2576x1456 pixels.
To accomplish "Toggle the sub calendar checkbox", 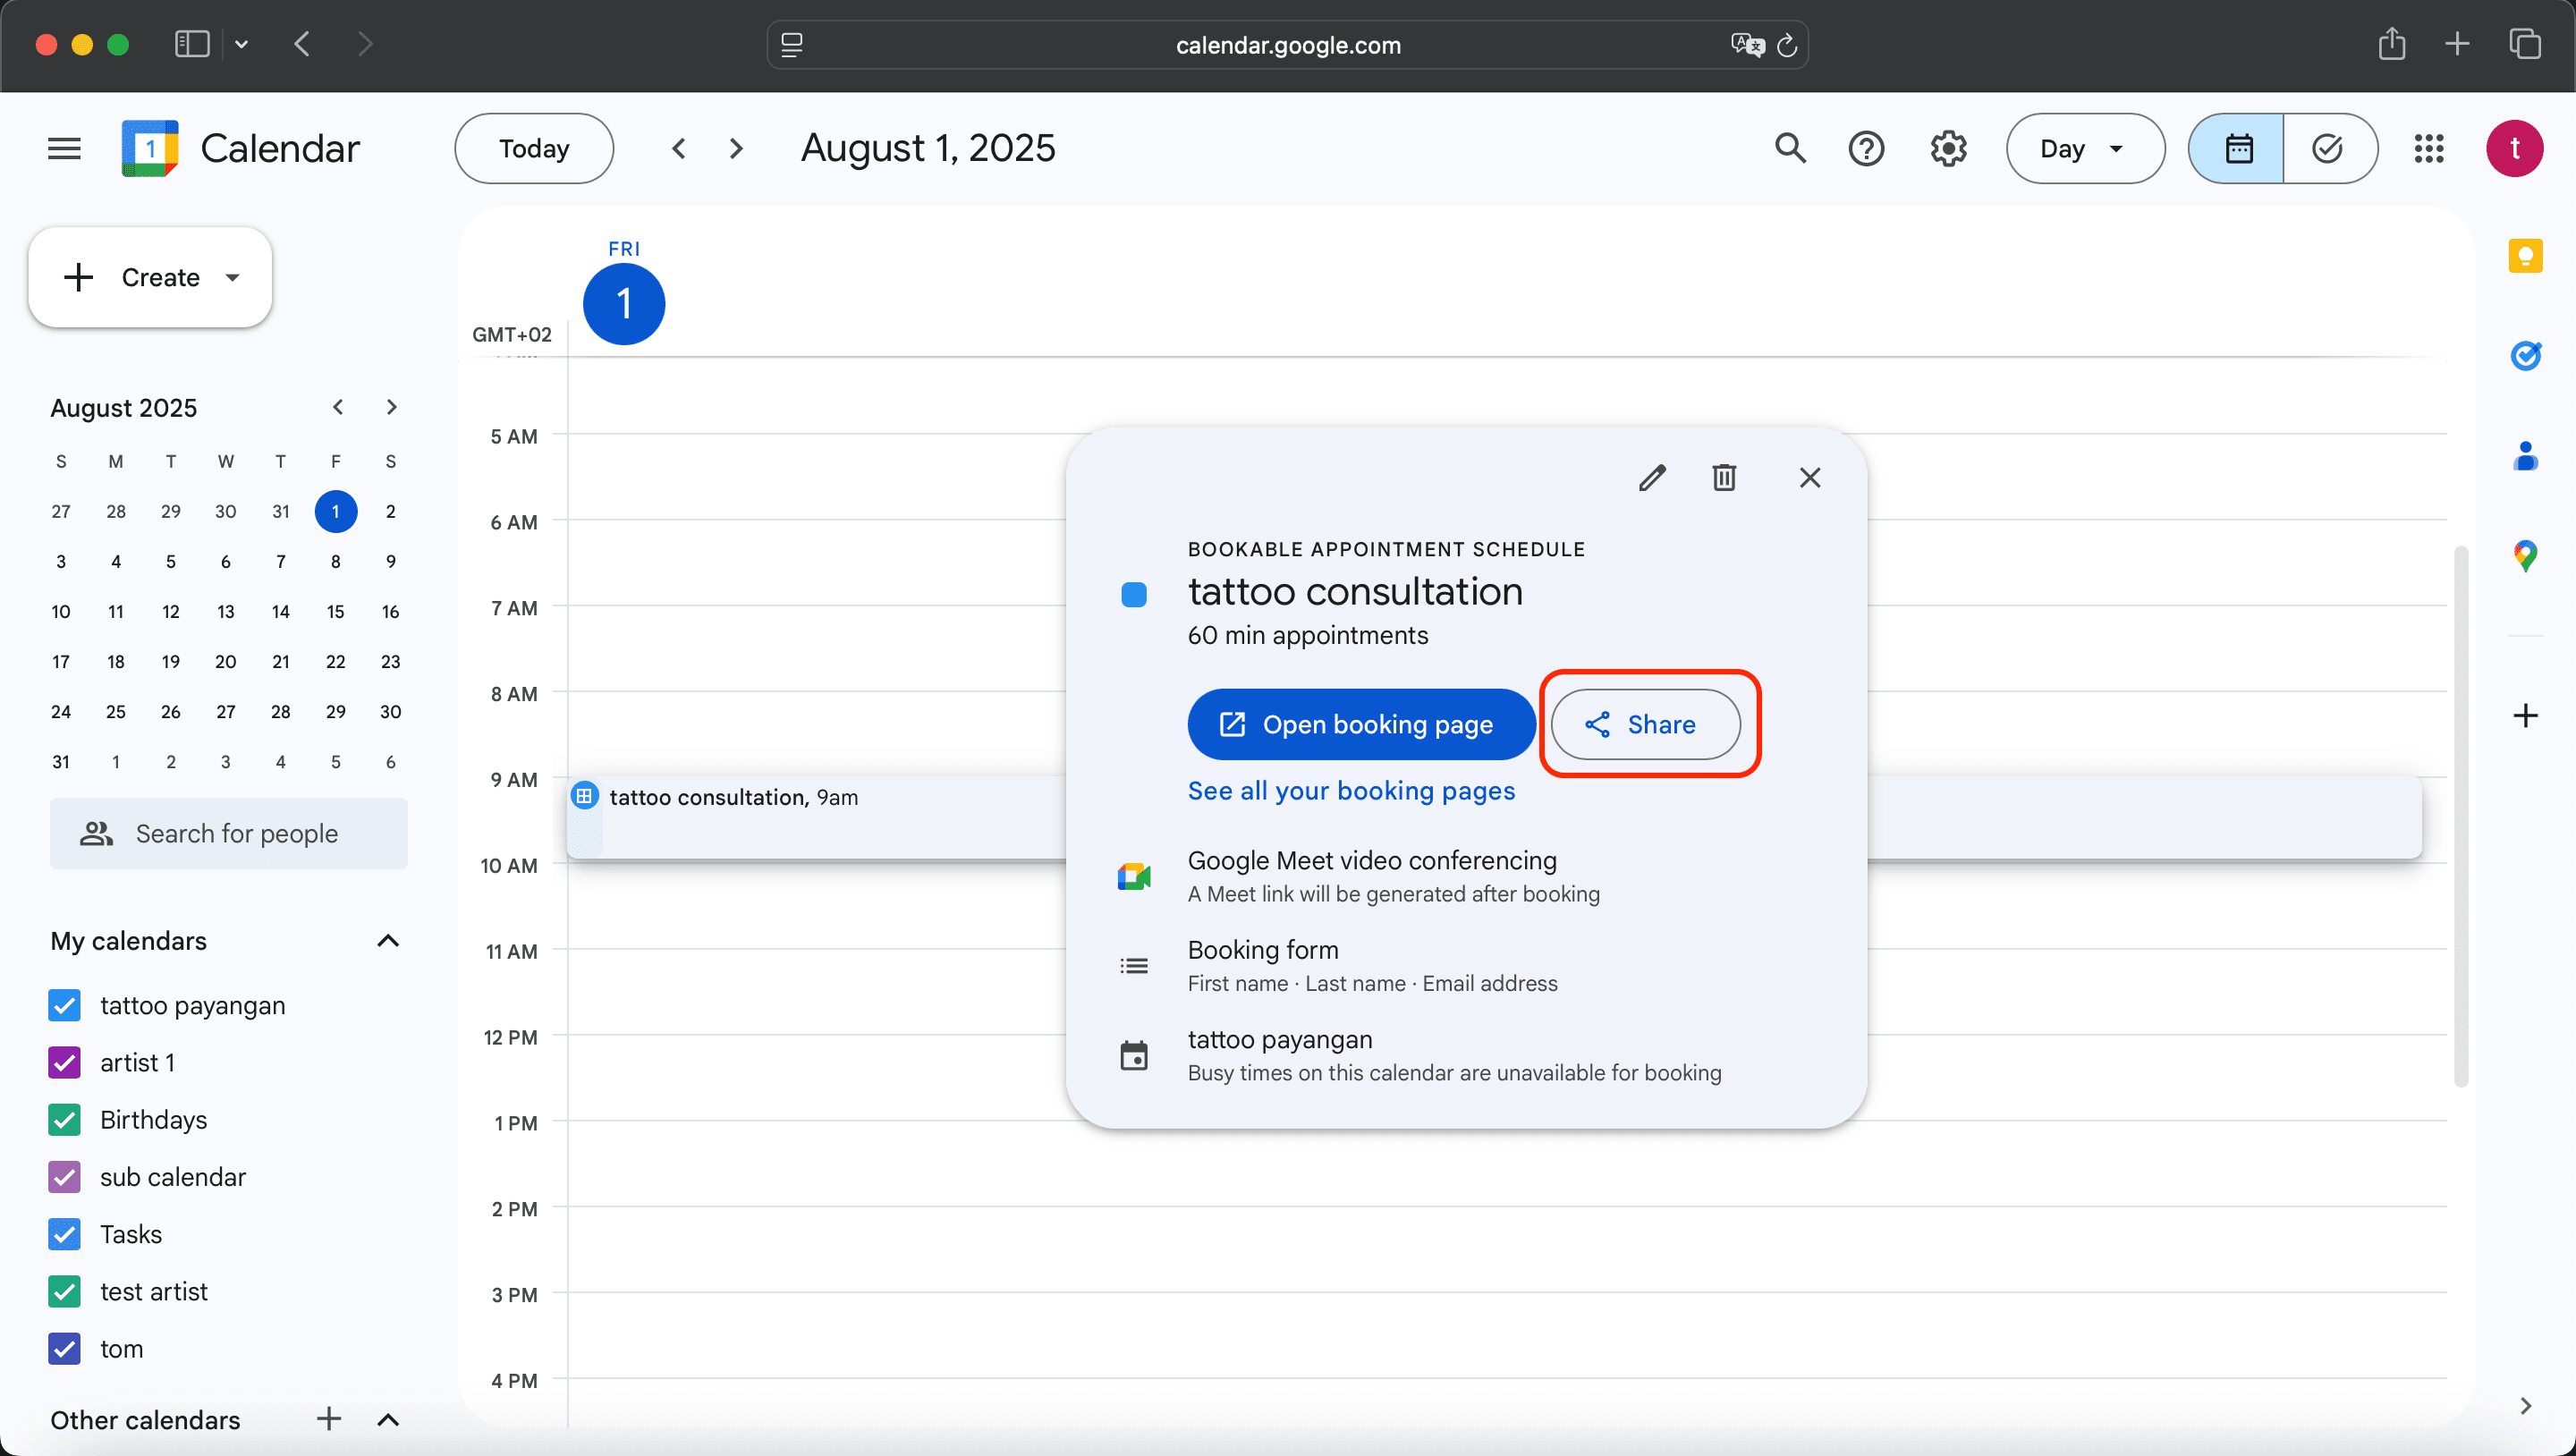I will tap(65, 1177).
